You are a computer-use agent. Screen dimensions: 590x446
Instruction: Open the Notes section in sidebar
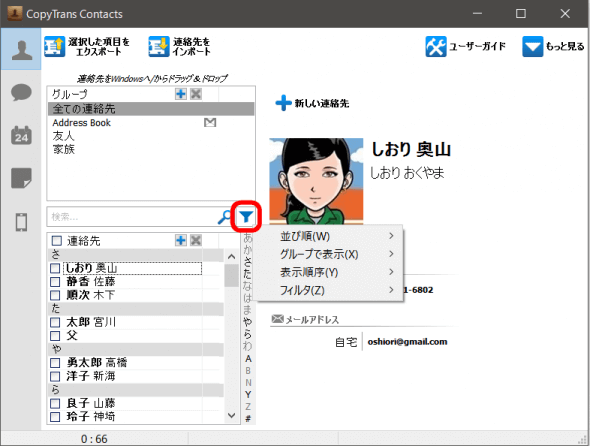pos(21,178)
